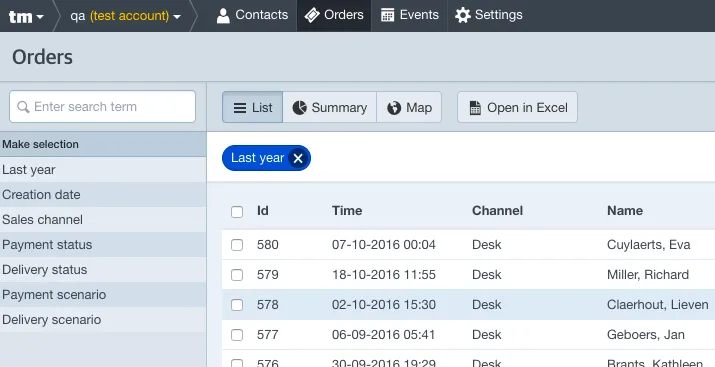Click Open in Excel button
715x367 pixels.
[518, 108]
